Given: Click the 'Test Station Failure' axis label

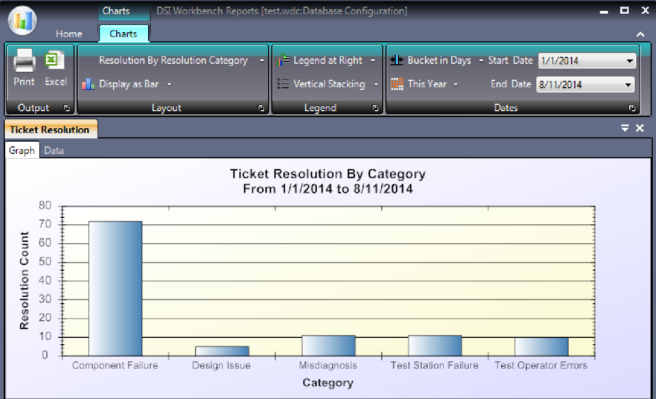Looking at the screenshot, I should 434,366.
